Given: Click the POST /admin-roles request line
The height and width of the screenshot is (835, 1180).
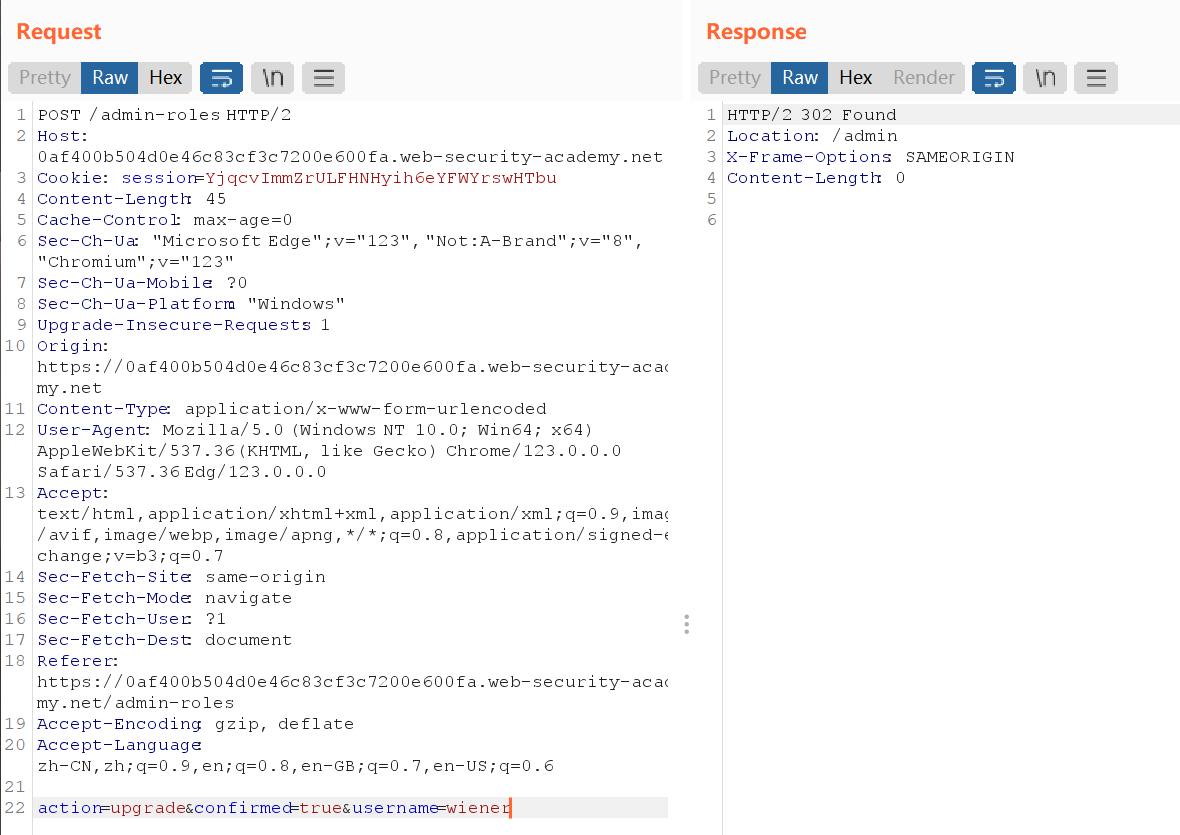Looking at the screenshot, I should 164,115.
